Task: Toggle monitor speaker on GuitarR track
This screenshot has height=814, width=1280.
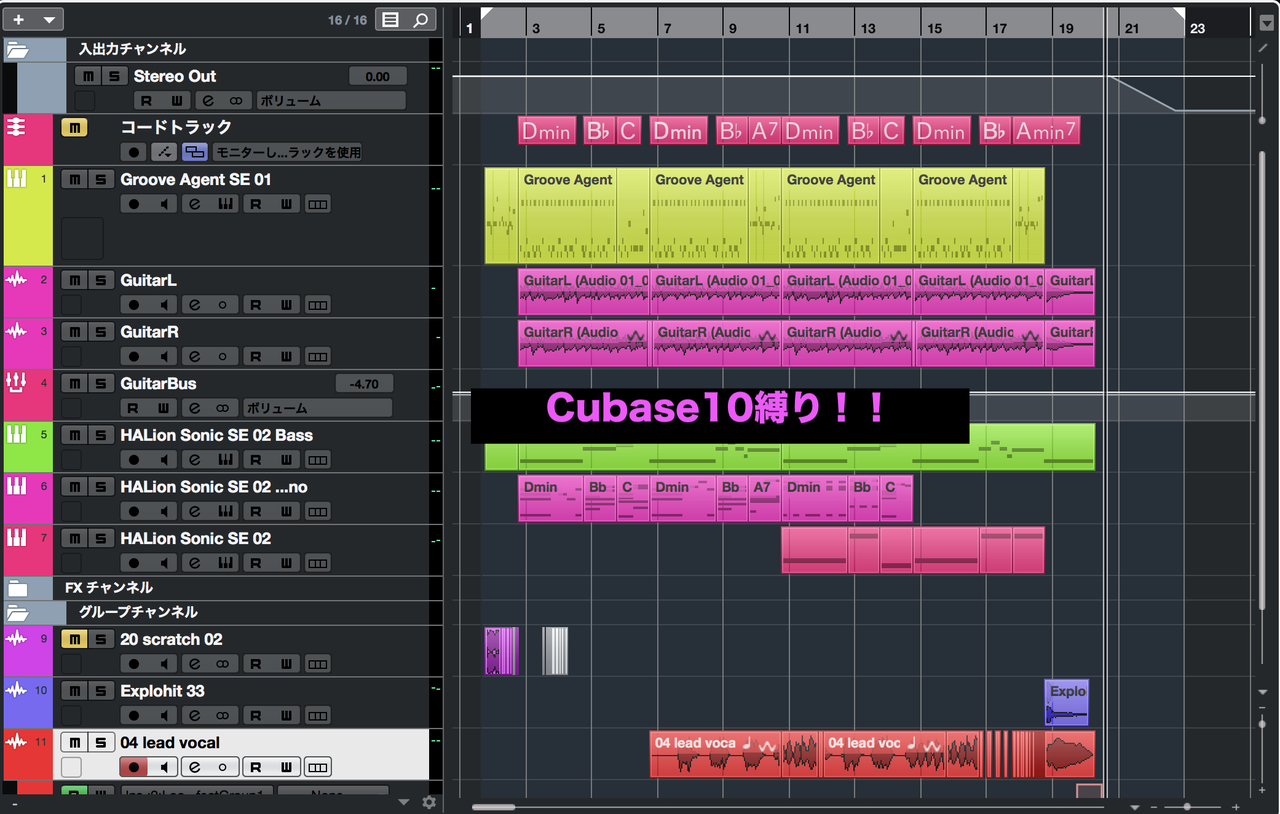Action: [x=164, y=357]
